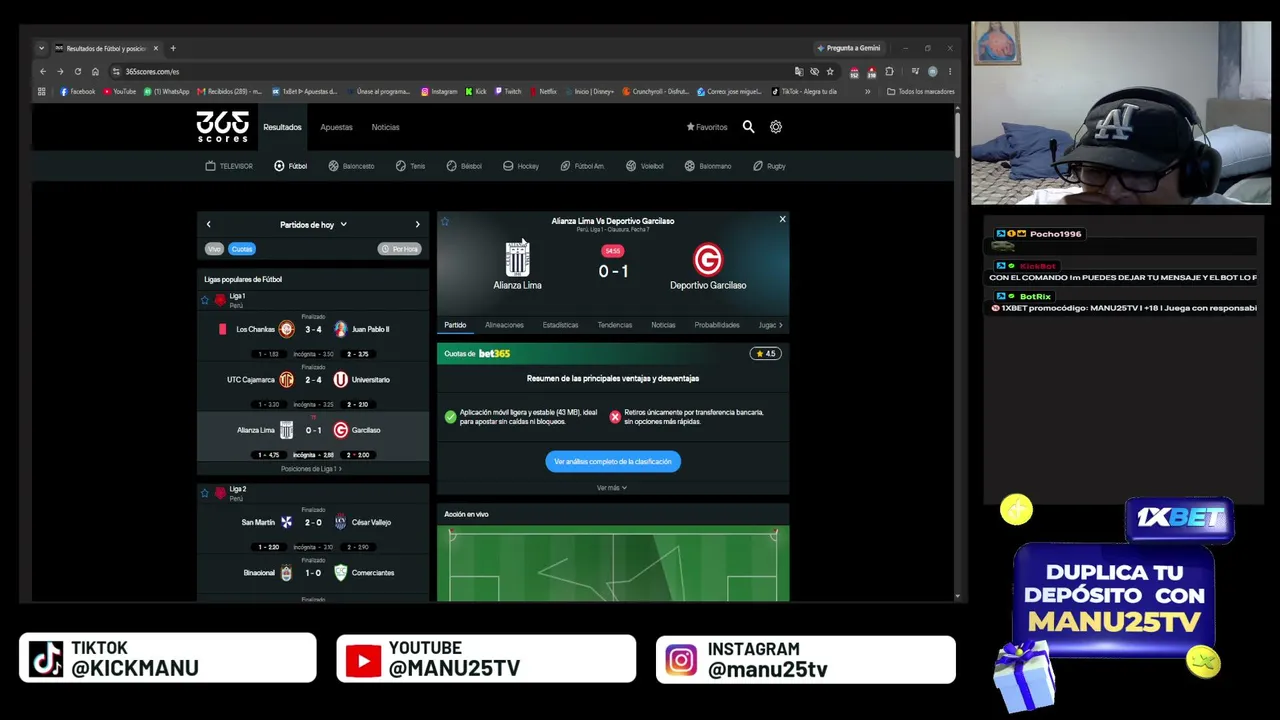Bookmark this page with the star icon
1280x720 pixels.
click(830, 72)
